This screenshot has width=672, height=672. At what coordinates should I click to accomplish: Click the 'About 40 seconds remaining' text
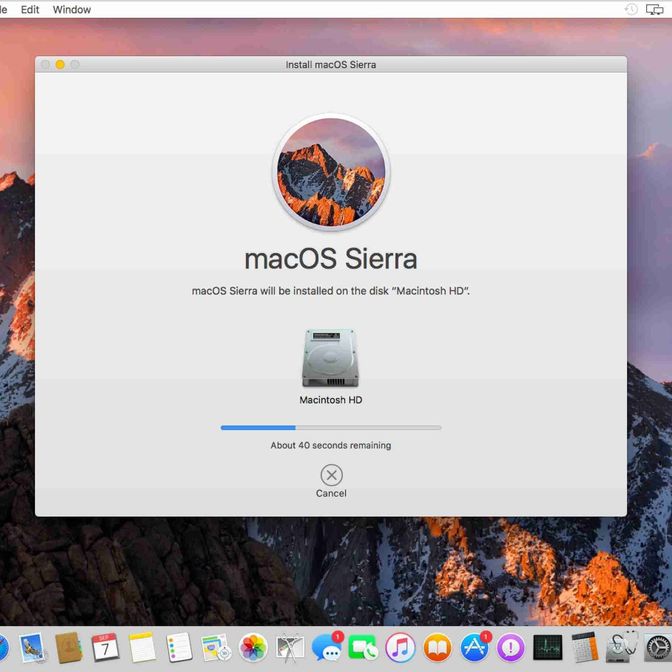[331, 445]
